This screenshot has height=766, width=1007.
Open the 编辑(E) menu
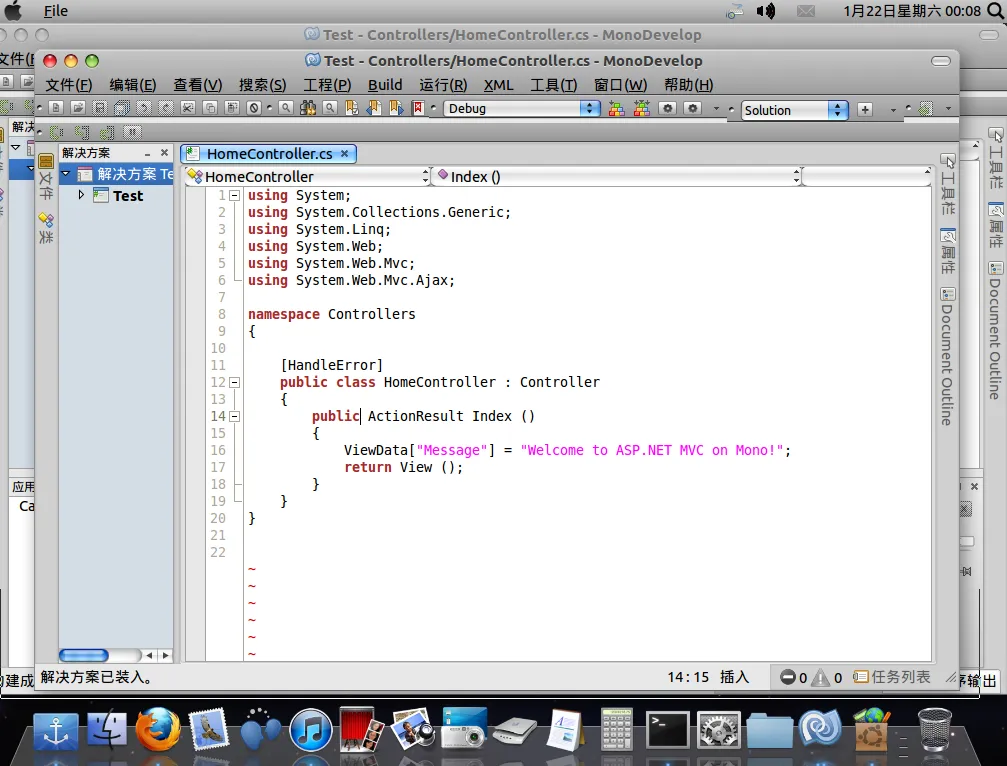pyautogui.click(x=133, y=85)
